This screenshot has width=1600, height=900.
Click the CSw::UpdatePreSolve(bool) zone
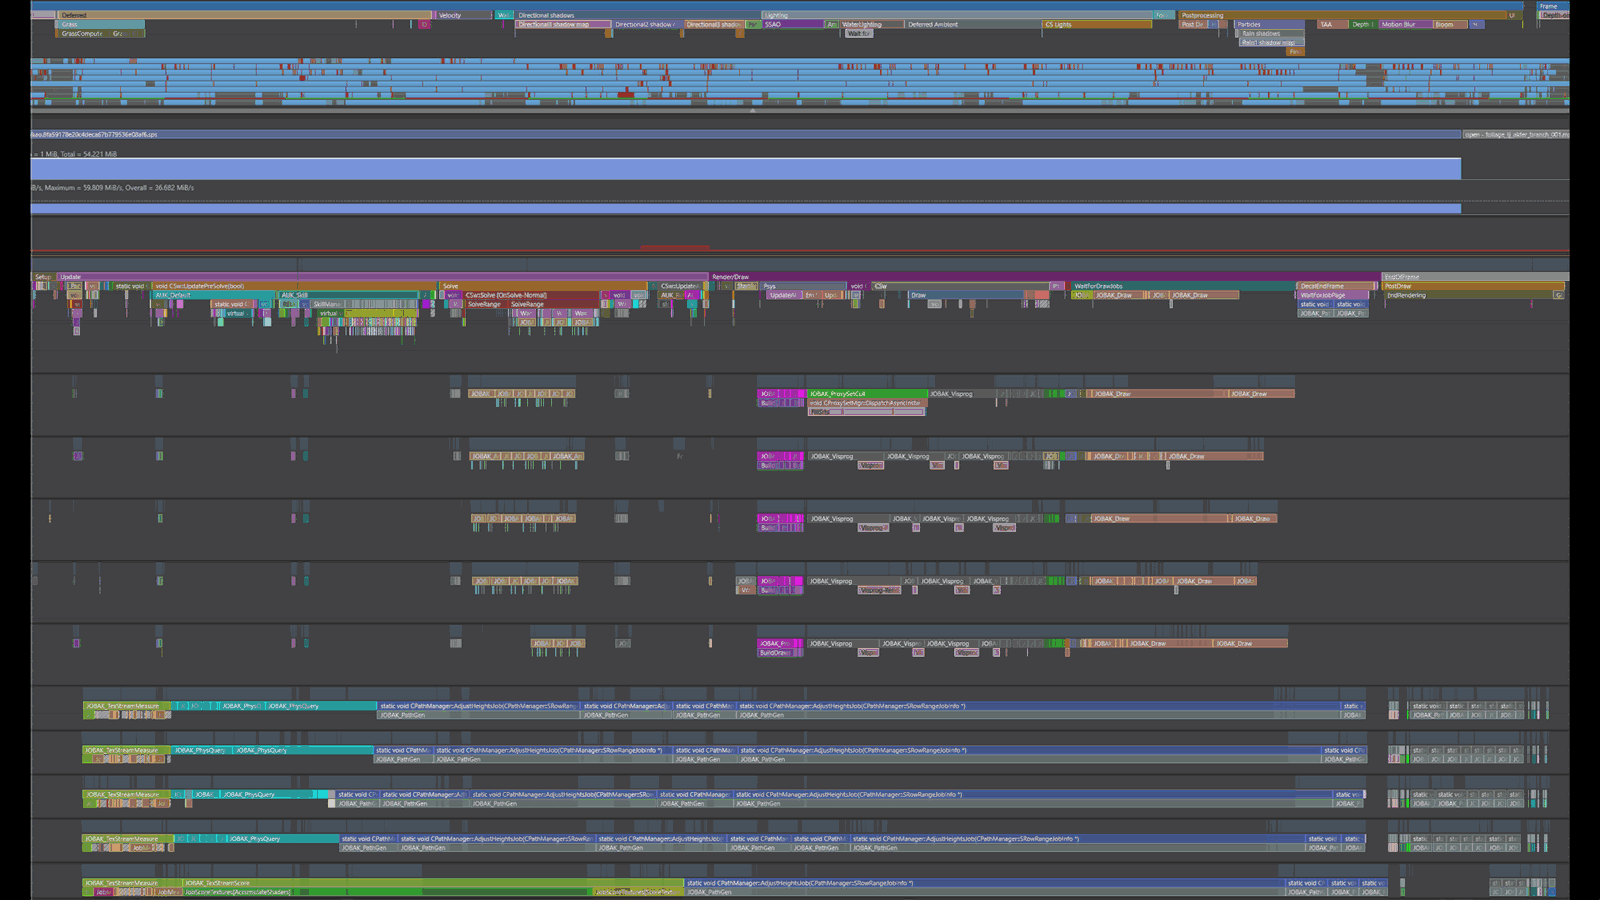click(294, 286)
